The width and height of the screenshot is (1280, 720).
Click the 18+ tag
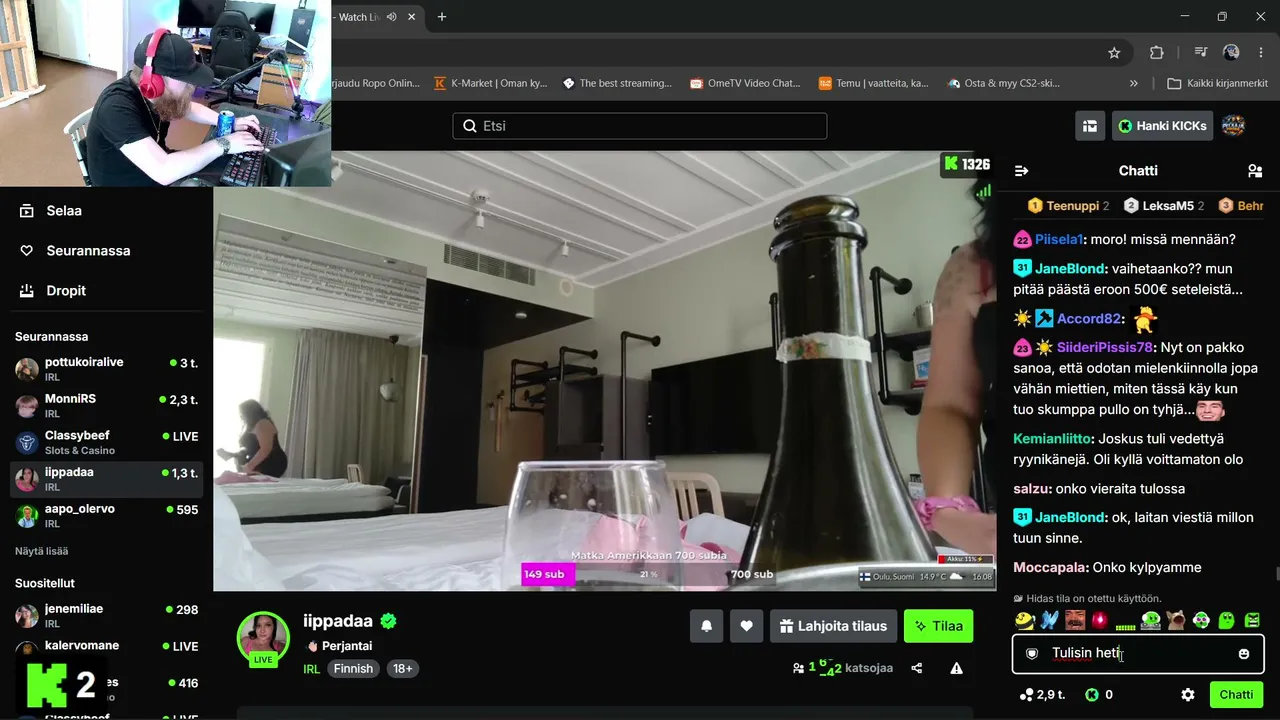(x=403, y=669)
